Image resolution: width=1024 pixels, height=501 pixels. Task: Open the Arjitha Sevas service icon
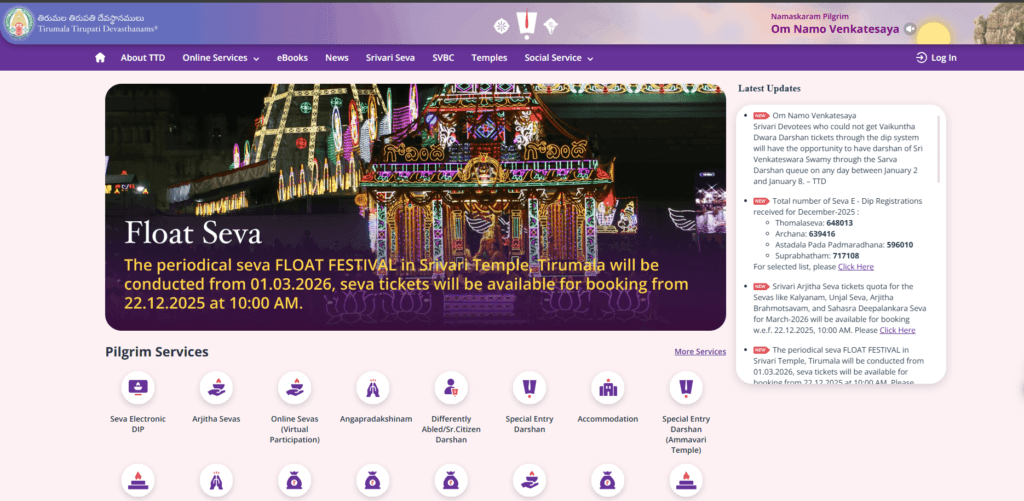tap(216, 388)
